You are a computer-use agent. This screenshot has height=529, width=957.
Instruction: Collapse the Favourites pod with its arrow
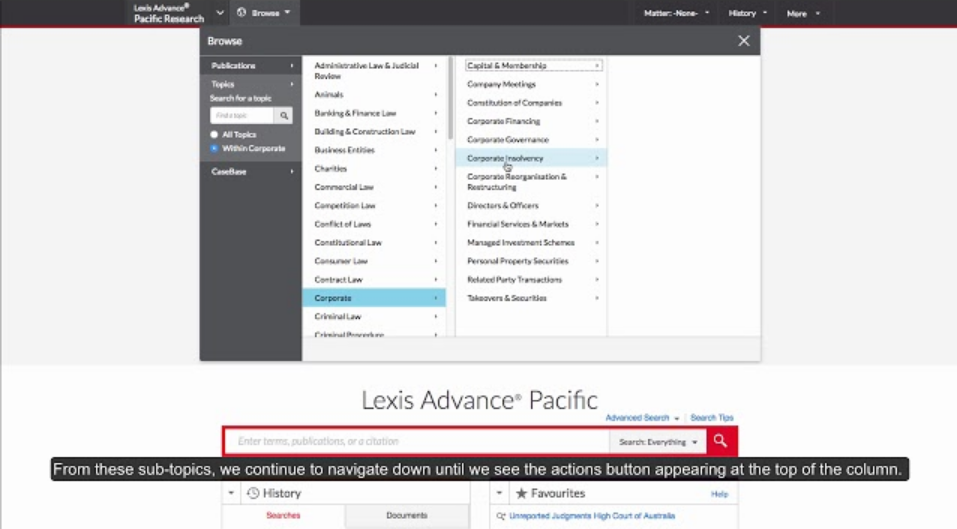pos(499,493)
